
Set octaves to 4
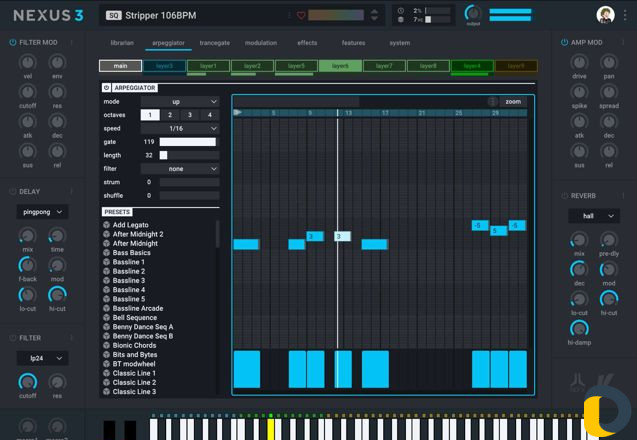coord(210,115)
